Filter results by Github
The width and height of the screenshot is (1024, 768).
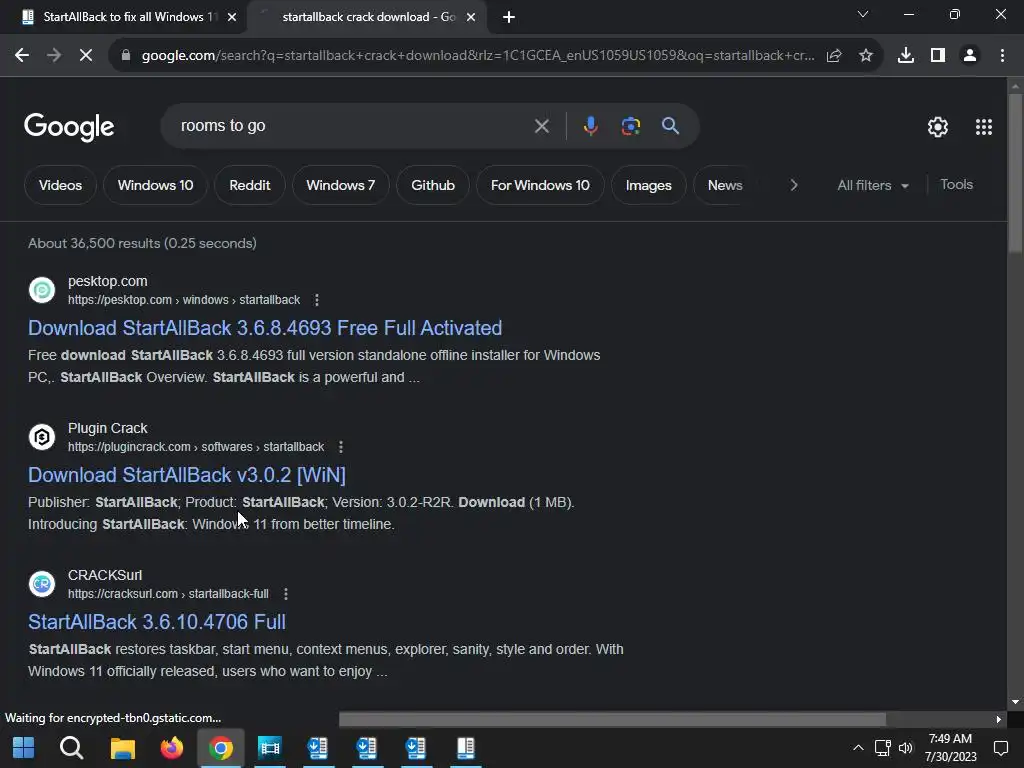pyautogui.click(x=433, y=185)
